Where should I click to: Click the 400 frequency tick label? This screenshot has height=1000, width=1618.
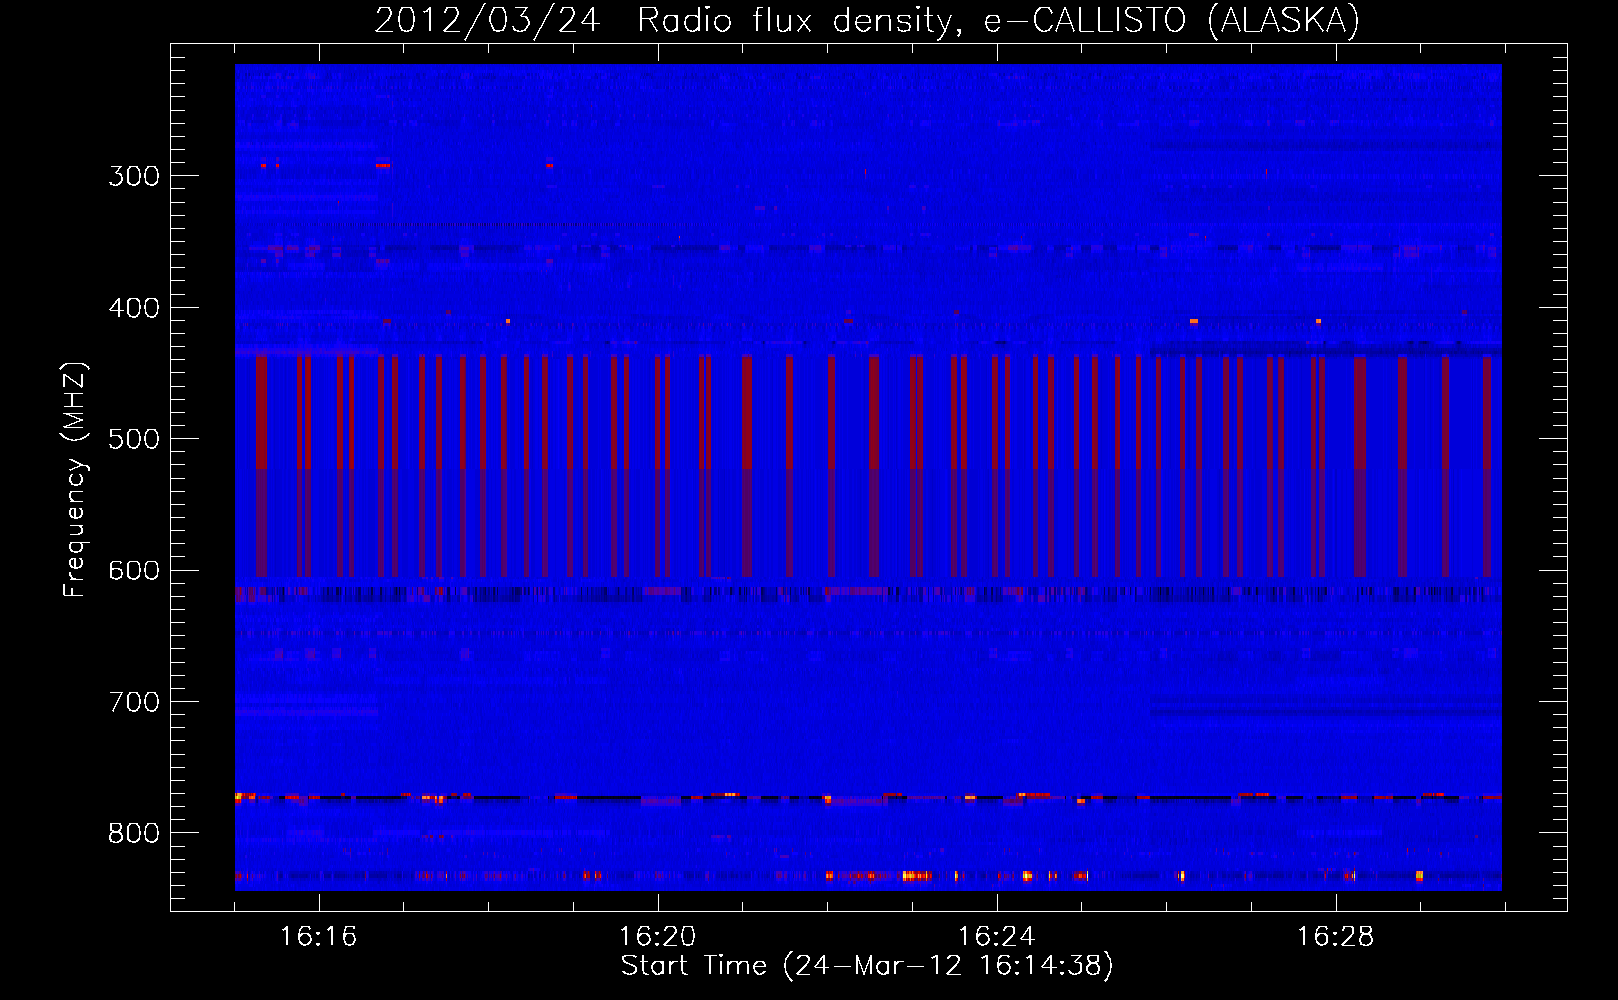click(134, 308)
